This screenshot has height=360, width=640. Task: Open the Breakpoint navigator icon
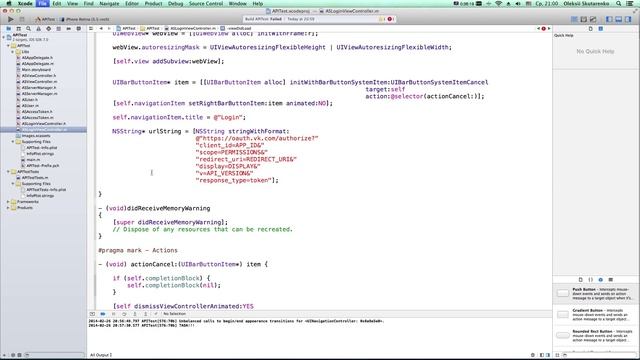tap(69, 29)
